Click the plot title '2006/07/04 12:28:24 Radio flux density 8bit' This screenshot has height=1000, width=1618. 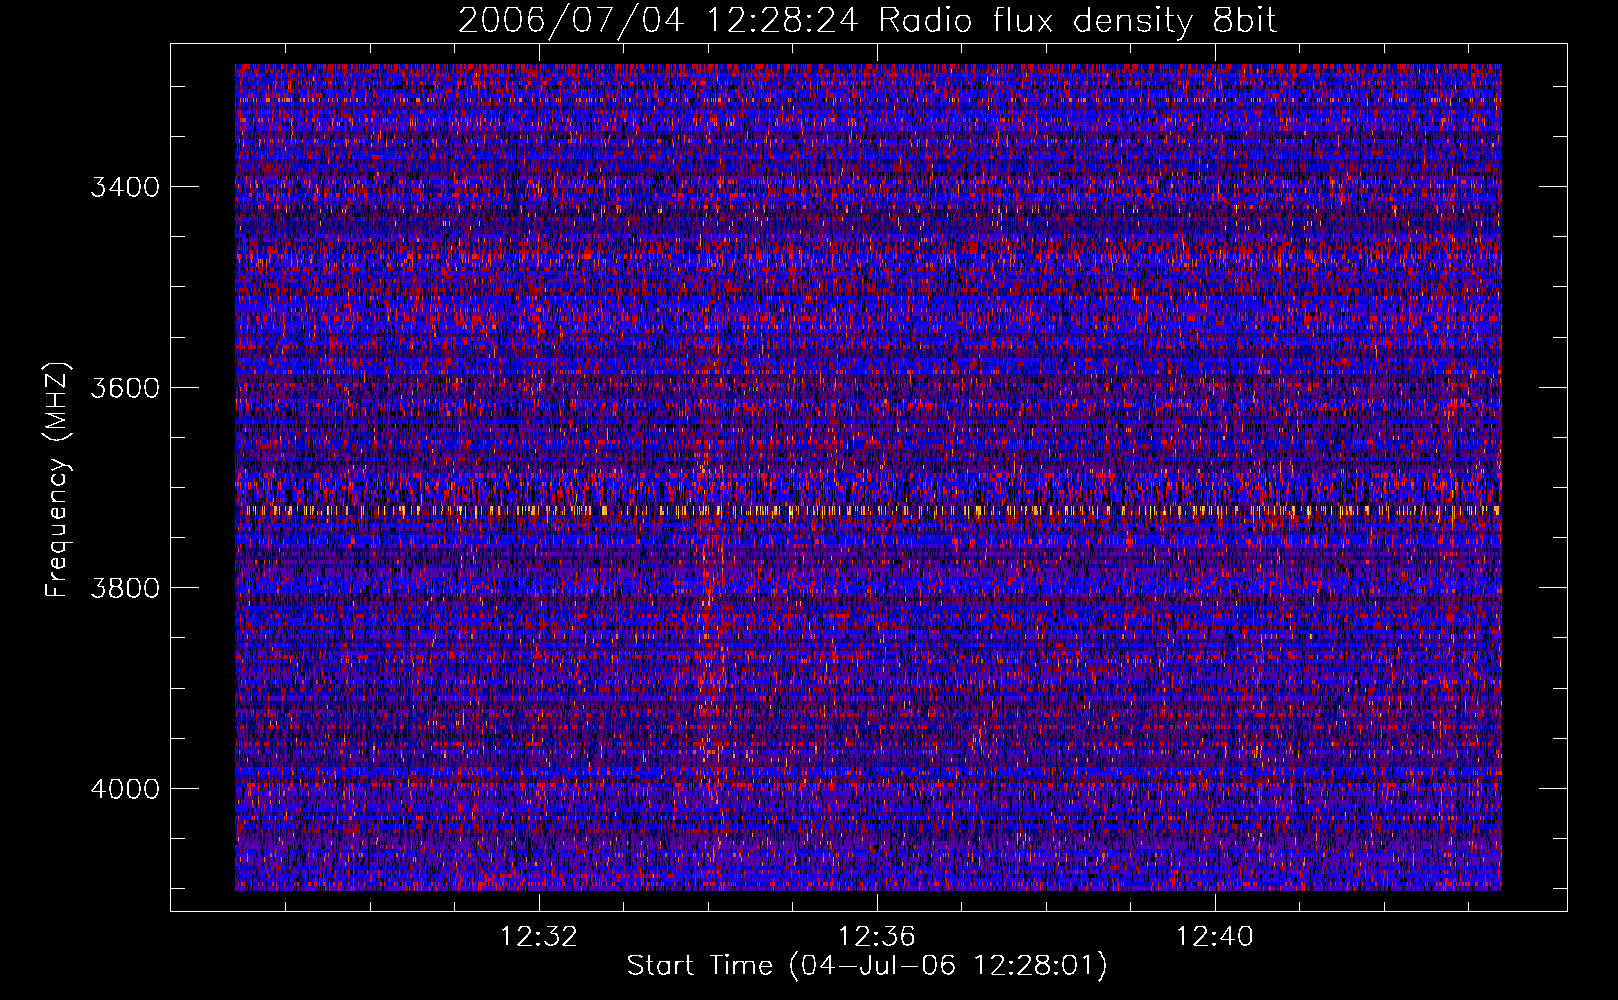(867, 21)
